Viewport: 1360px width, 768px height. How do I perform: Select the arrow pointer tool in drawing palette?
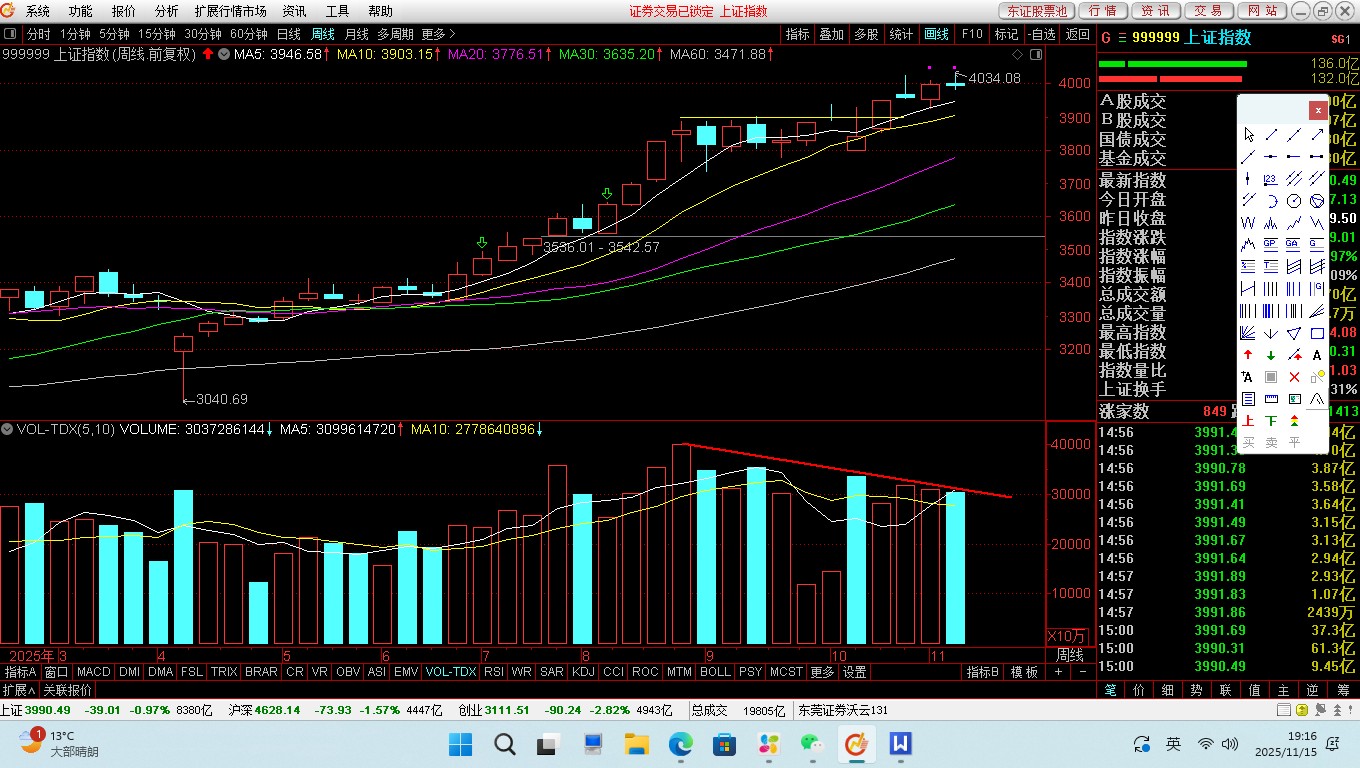point(1248,134)
